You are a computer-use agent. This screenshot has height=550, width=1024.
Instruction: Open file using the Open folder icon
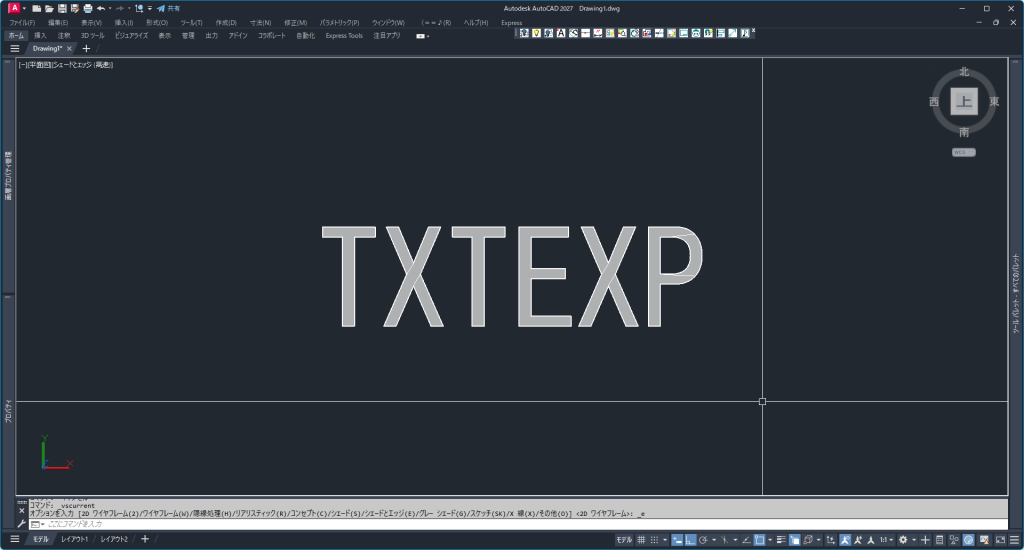48,8
